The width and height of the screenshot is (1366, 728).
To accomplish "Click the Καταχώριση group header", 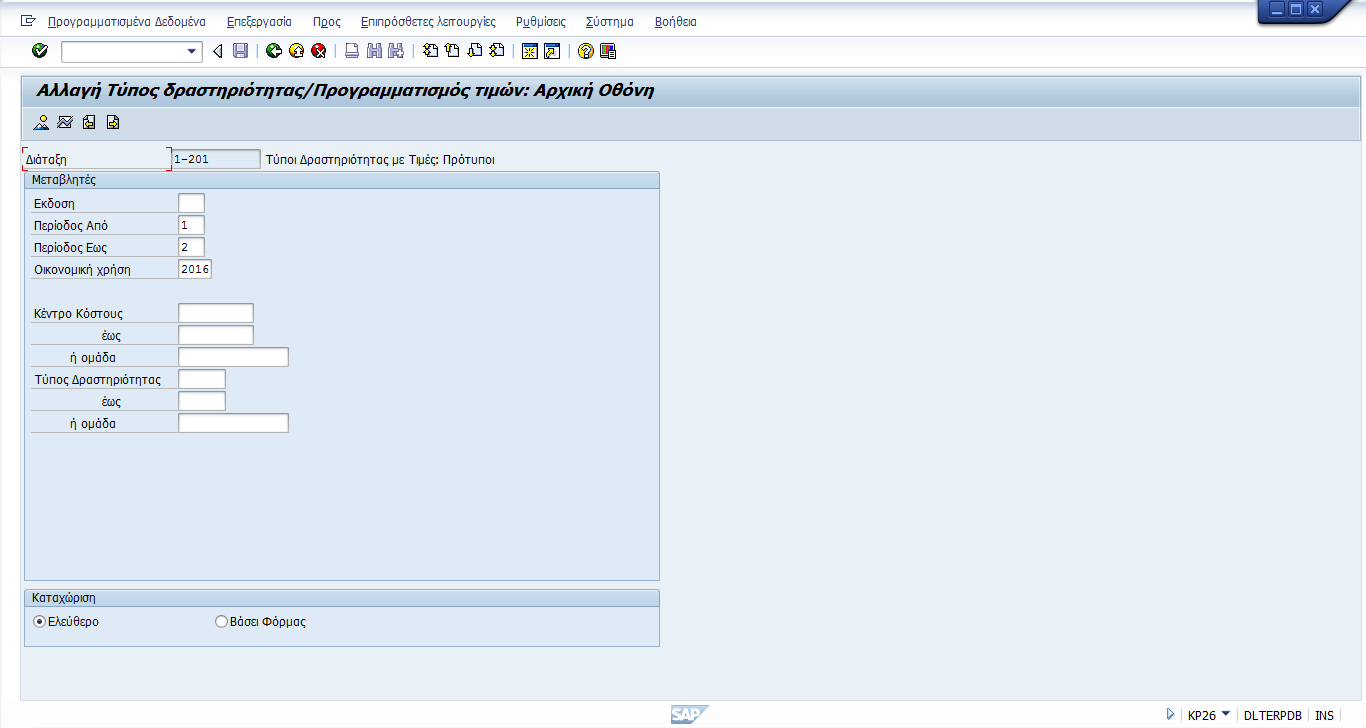I will point(342,598).
